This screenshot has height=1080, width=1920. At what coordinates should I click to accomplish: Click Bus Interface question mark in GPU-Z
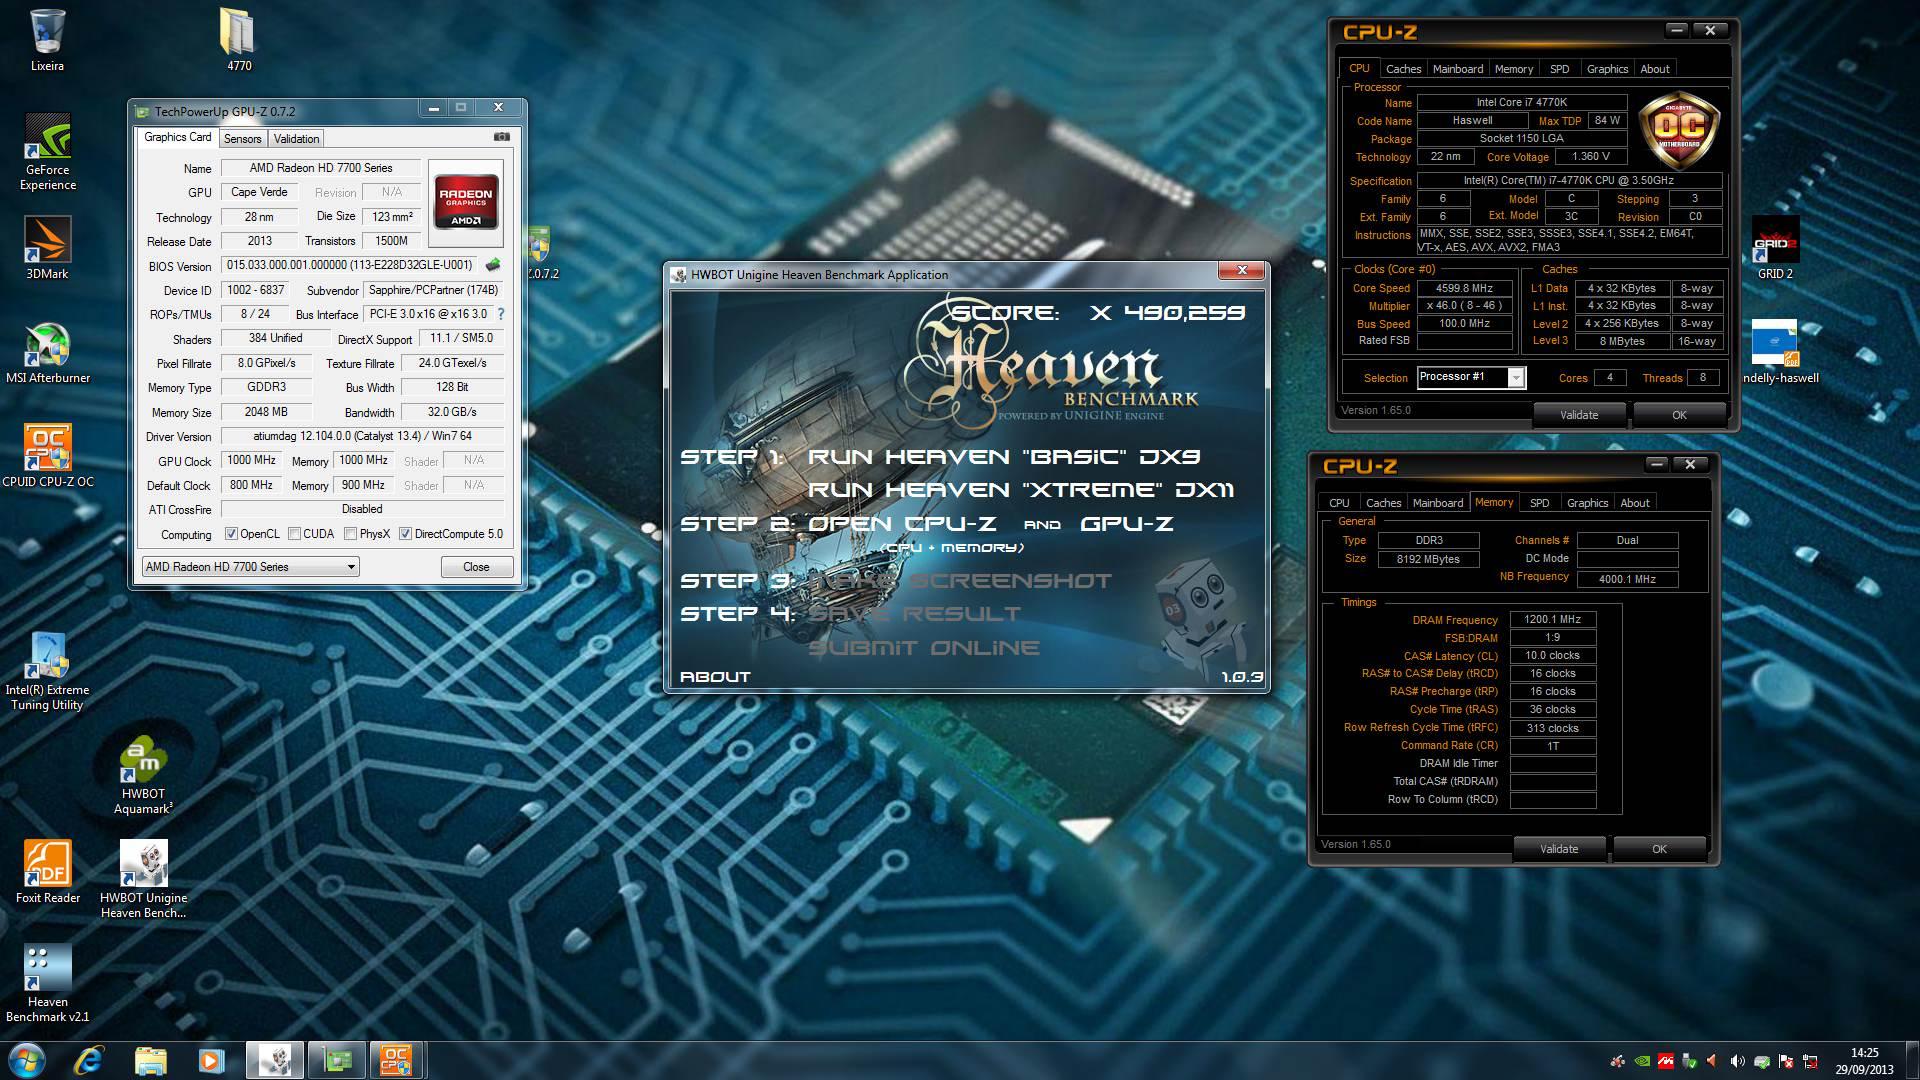(501, 314)
